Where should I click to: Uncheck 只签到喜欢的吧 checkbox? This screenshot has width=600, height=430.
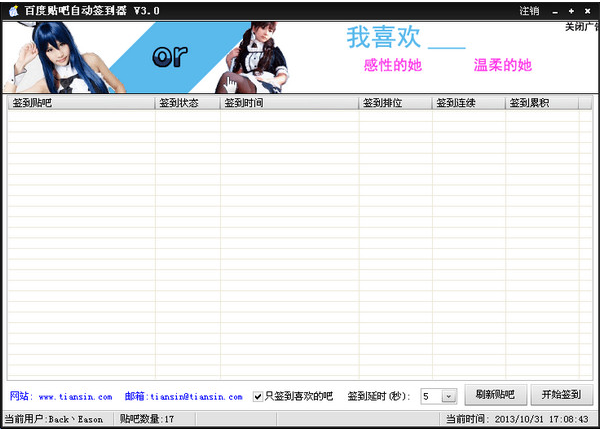258,396
